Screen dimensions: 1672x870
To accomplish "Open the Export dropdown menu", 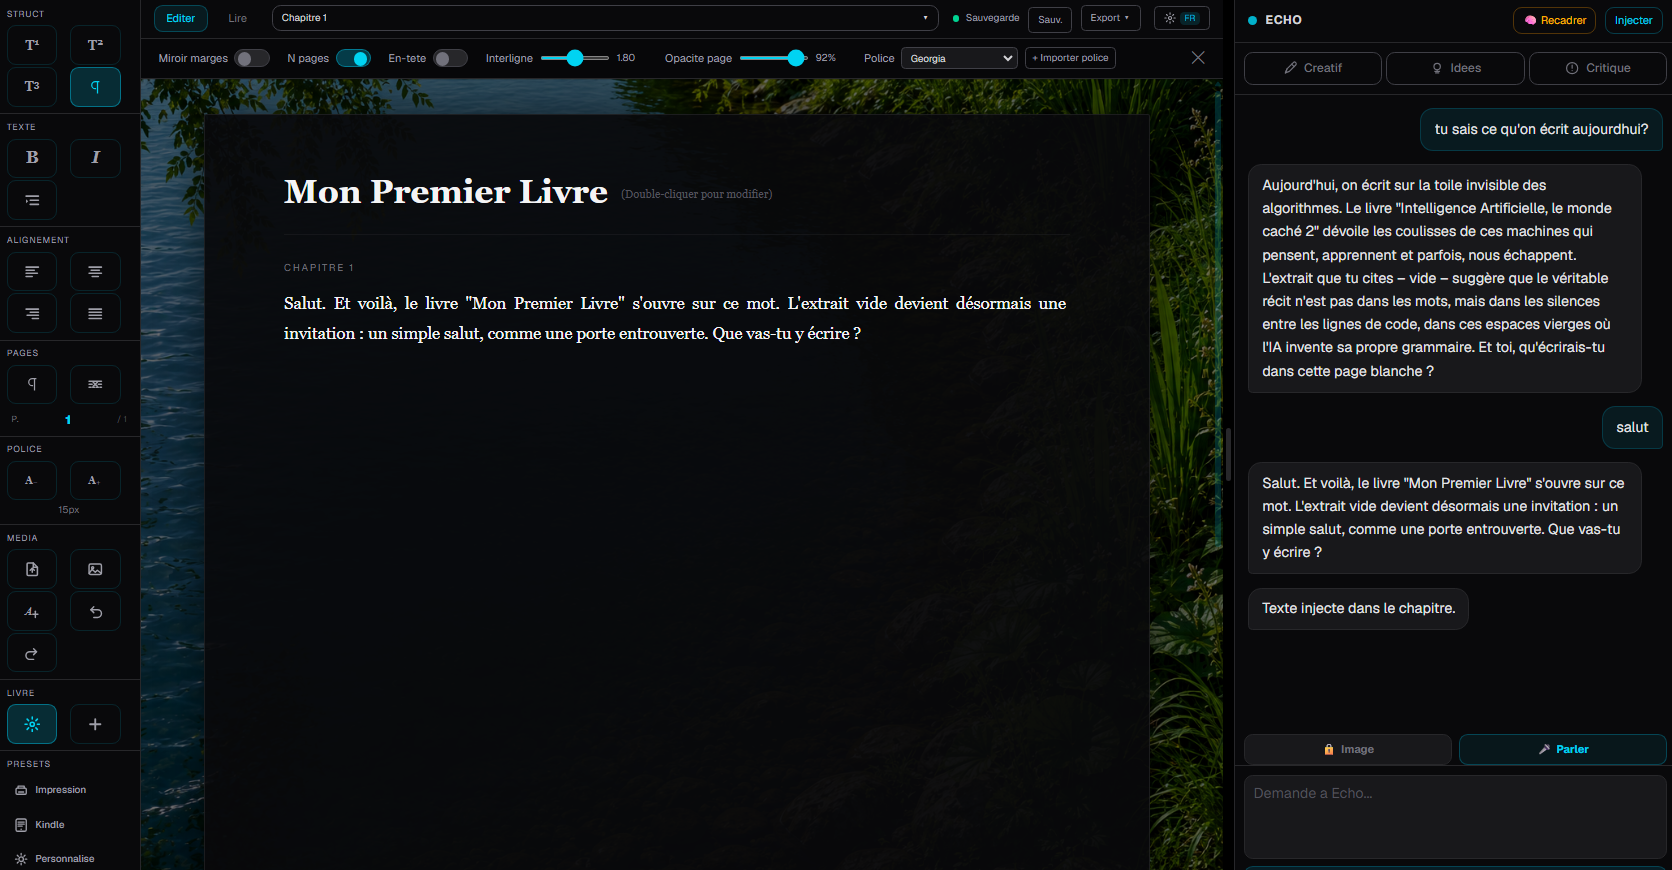I will (1110, 18).
